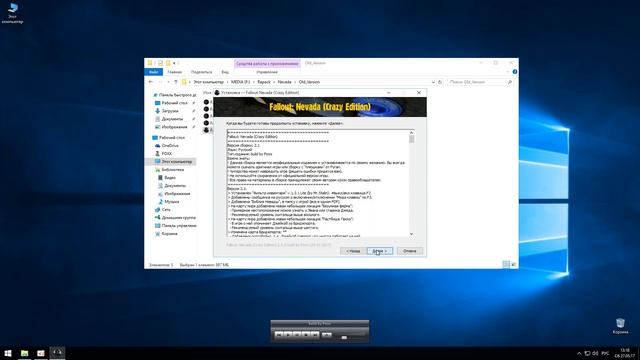The image size is (640, 360).
Task: Switch Explorer to large icons view
Action: point(513,264)
